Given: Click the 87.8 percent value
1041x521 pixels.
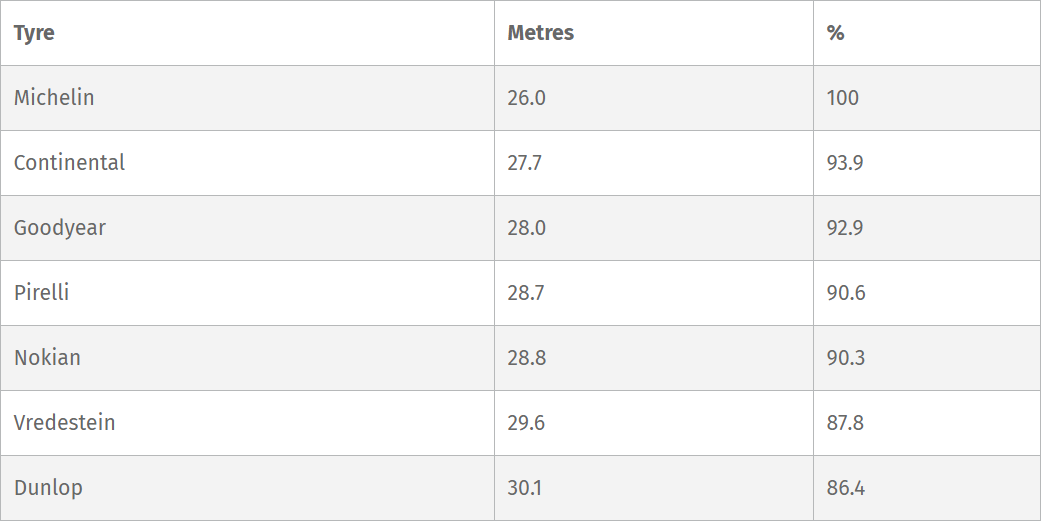Looking at the screenshot, I should point(845,423).
